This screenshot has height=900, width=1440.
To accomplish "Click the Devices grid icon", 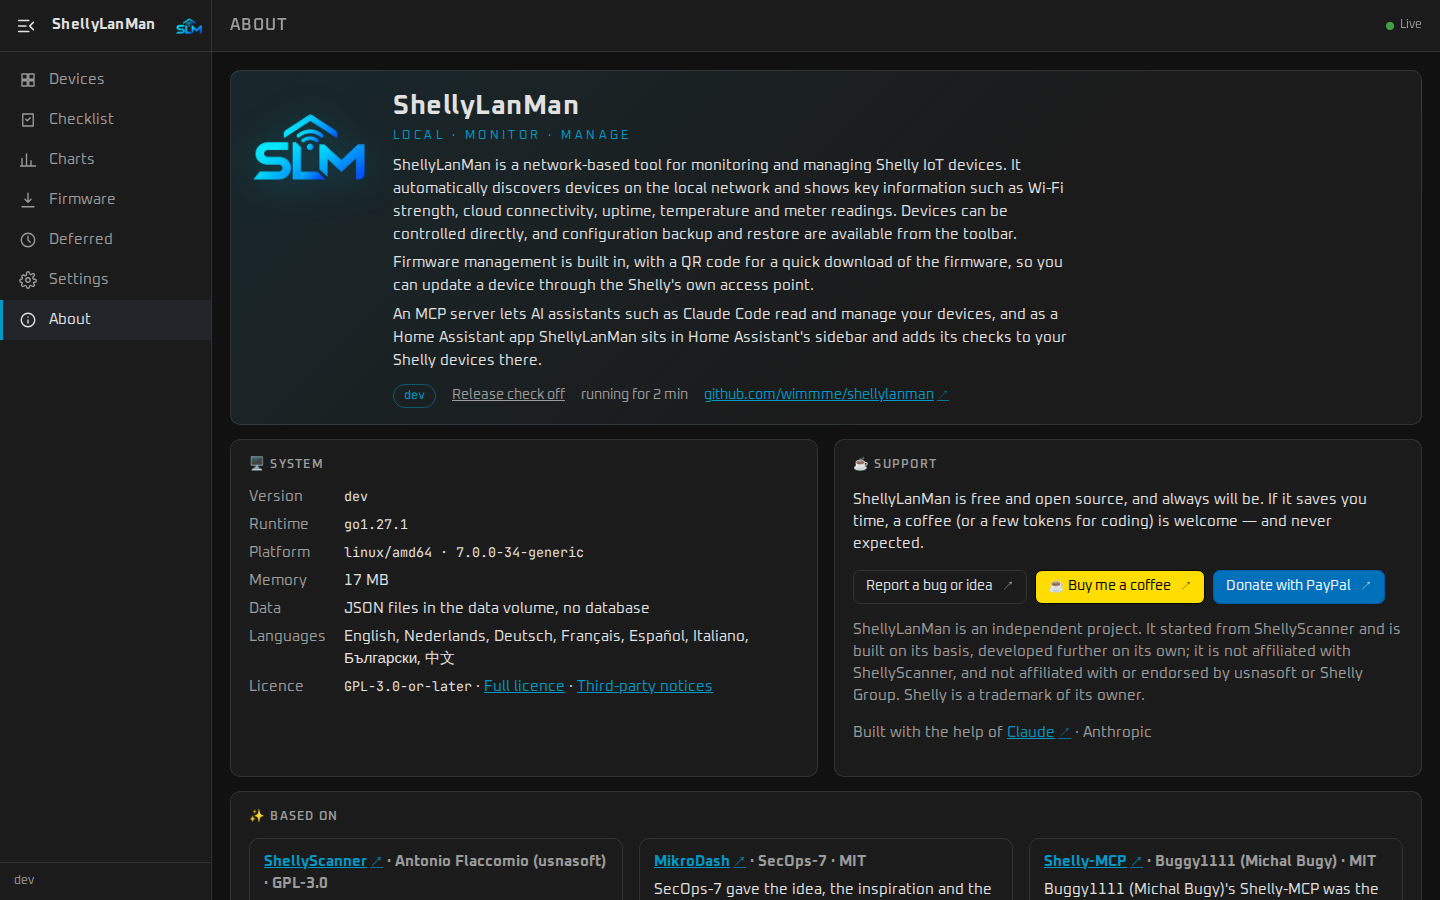I will coord(28,80).
